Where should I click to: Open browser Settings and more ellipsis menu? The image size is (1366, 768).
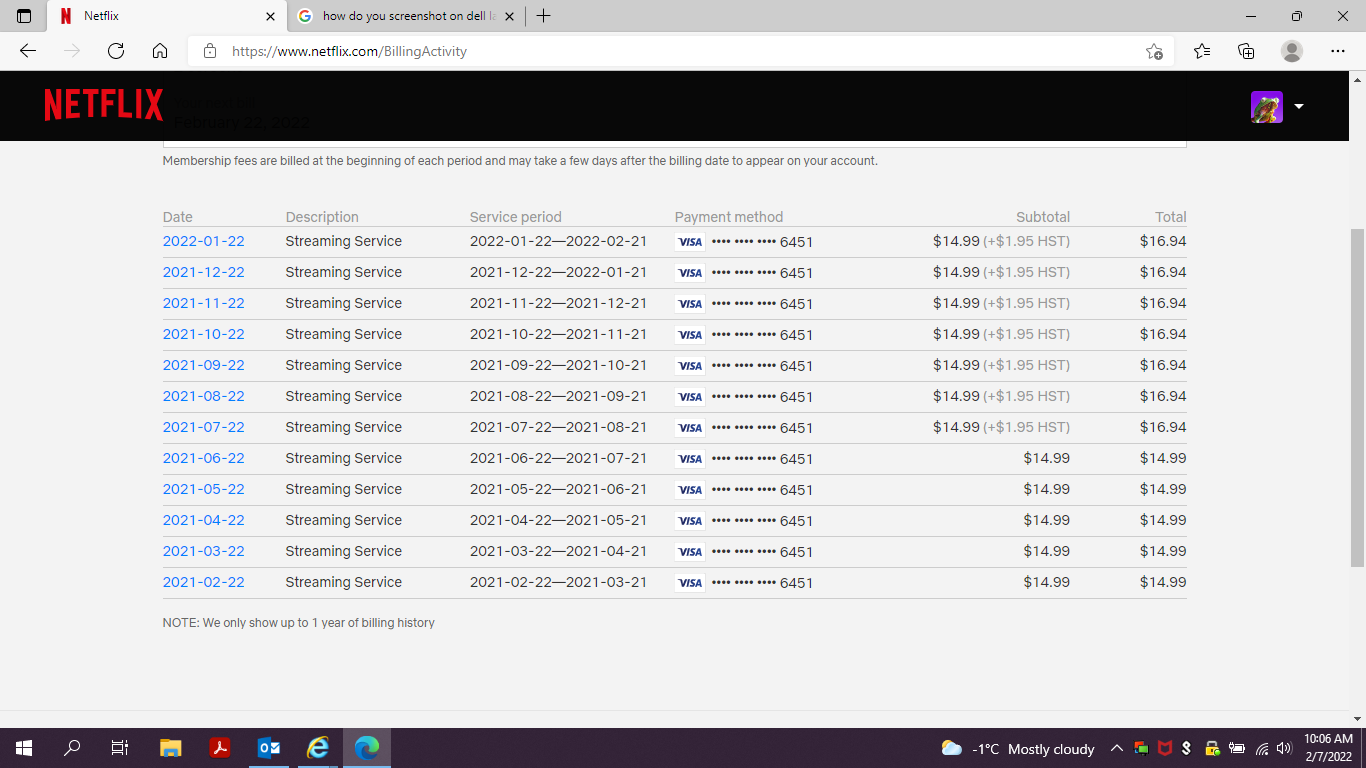pyautogui.click(x=1338, y=51)
